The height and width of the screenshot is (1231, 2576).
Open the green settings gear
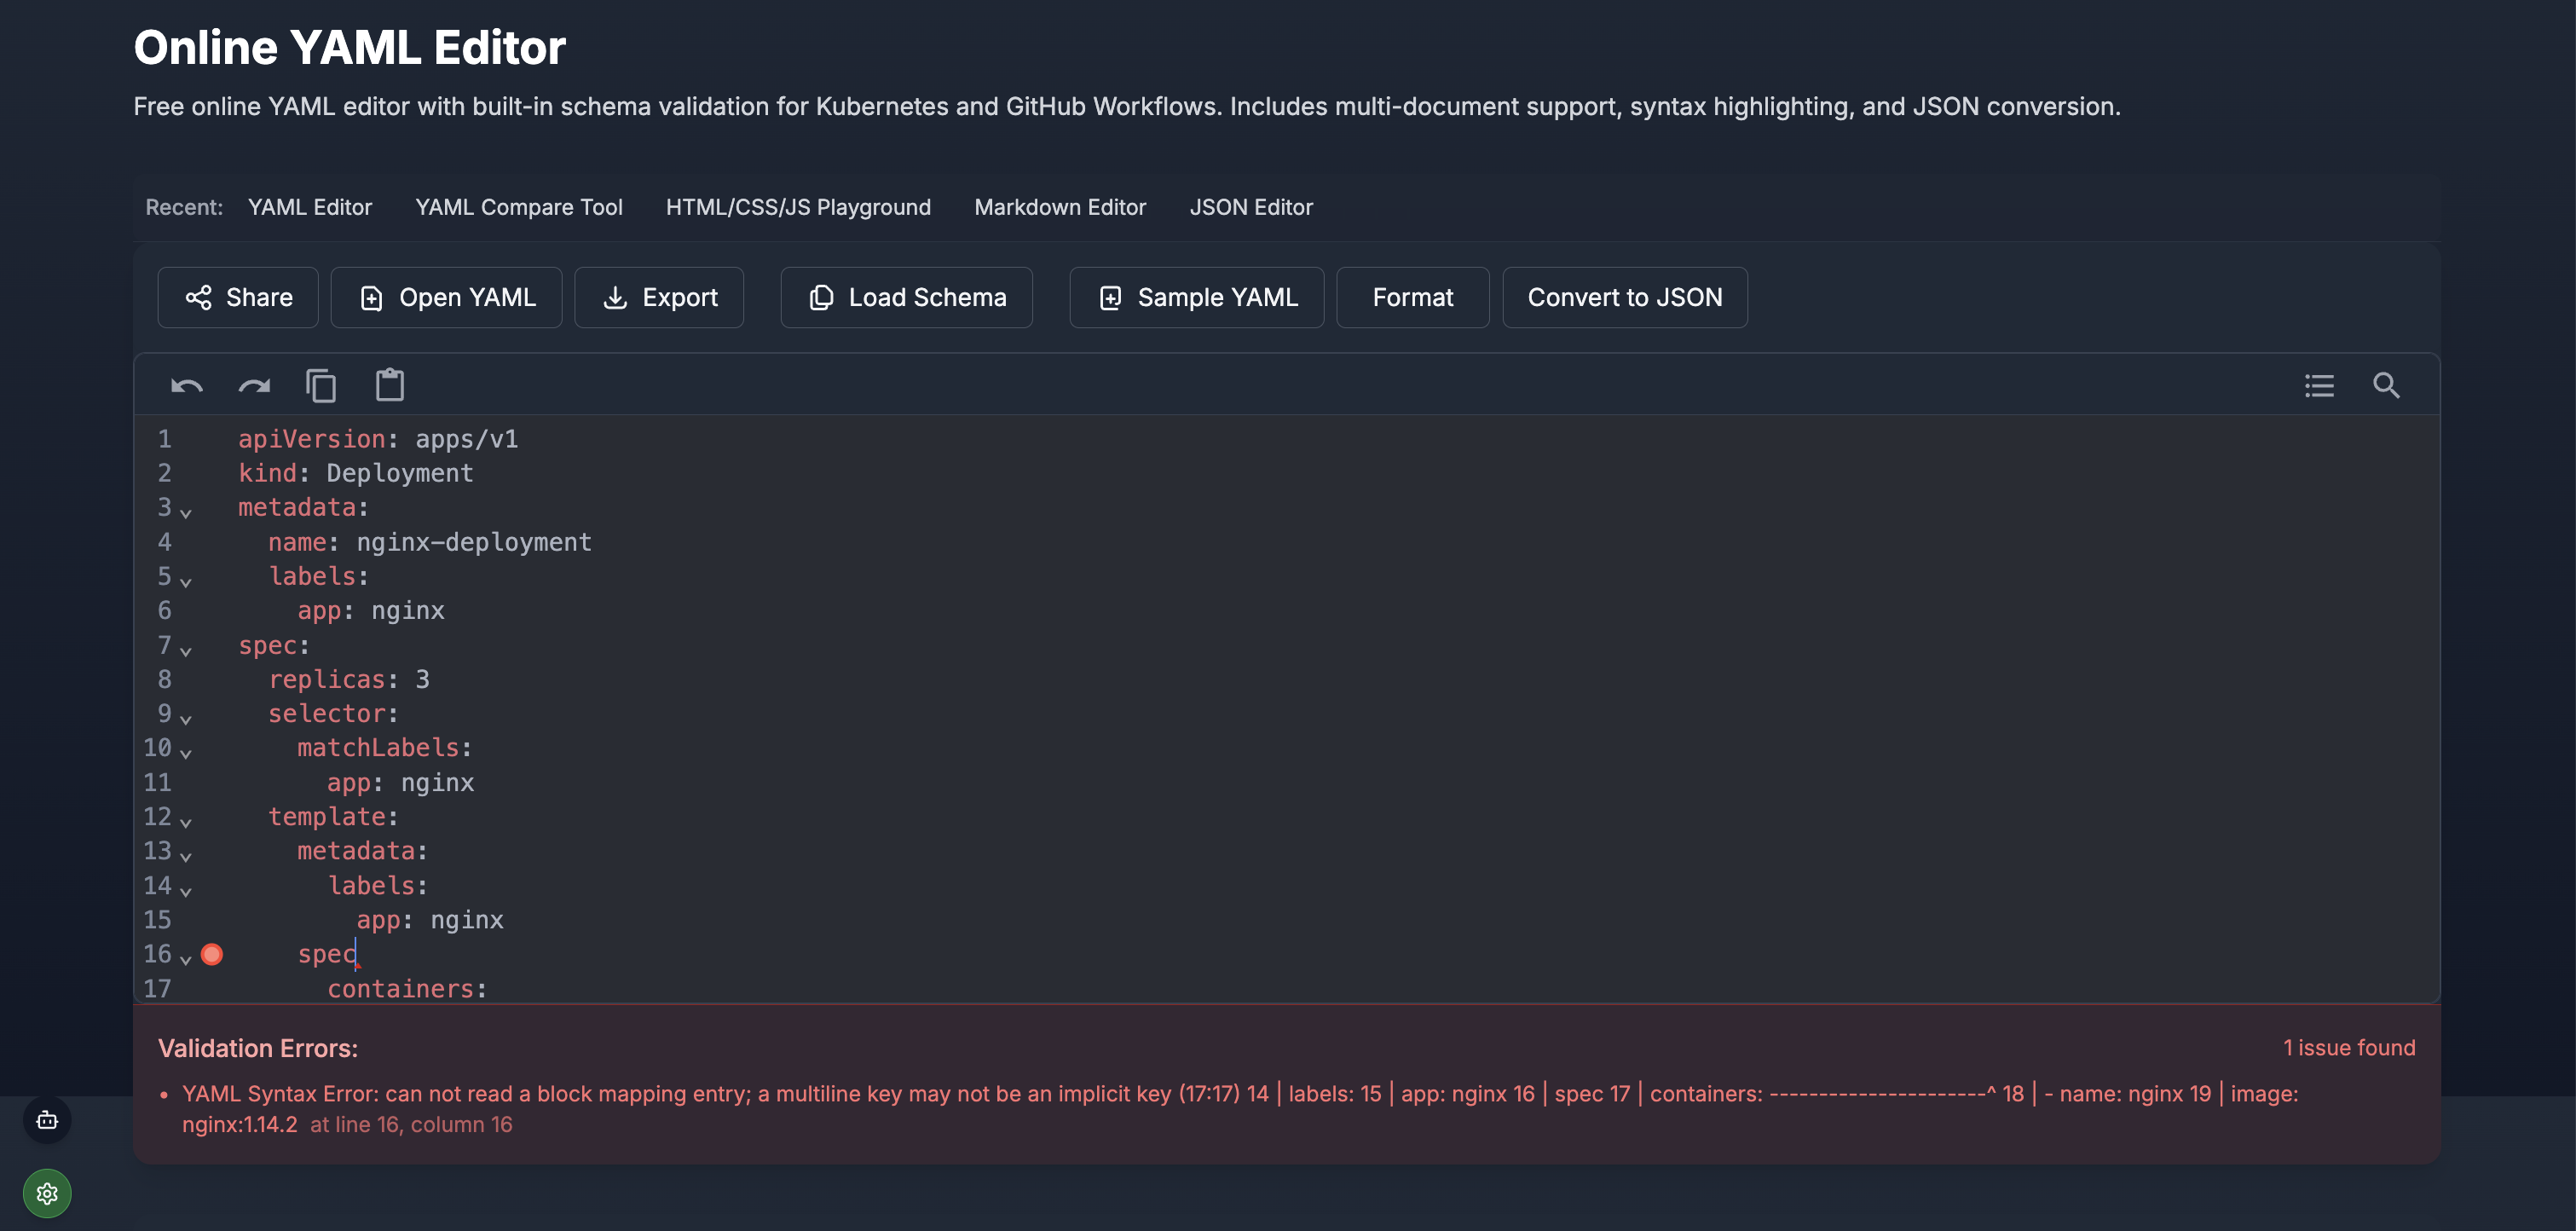(46, 1192)
